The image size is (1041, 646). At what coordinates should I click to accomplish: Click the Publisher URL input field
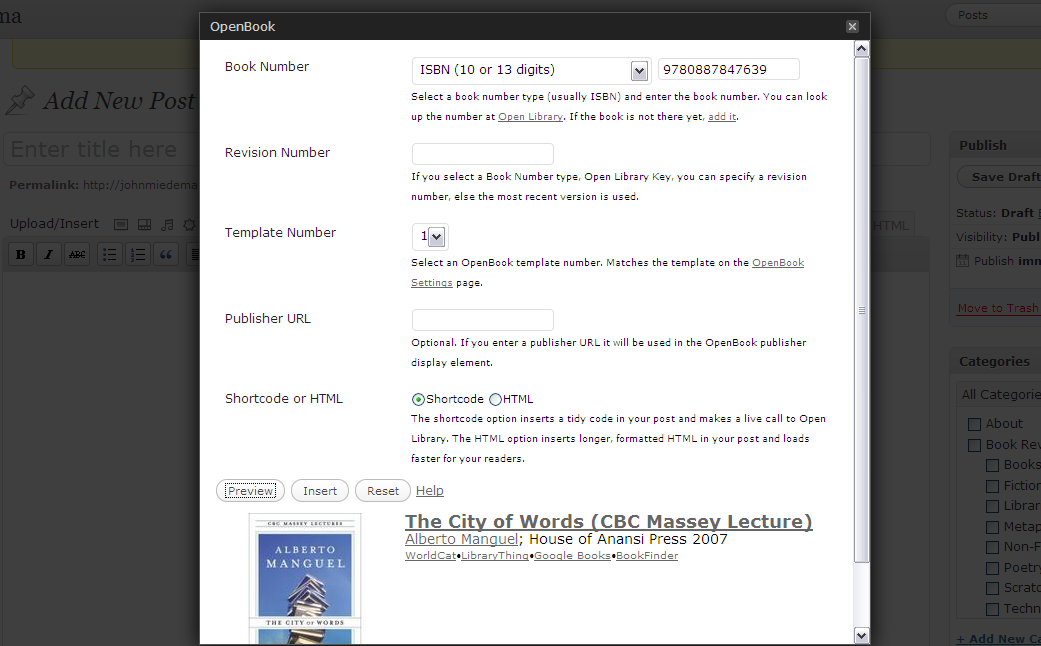coord(483,320)
